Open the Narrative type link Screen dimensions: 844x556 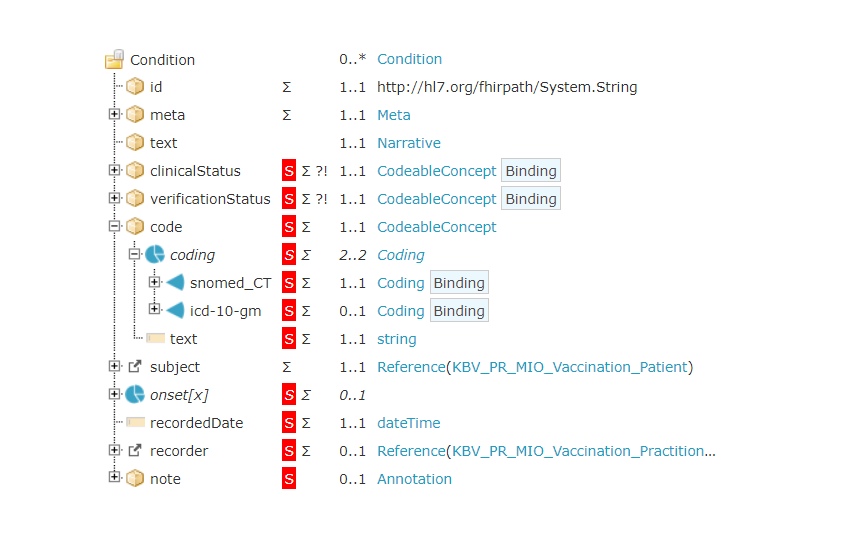pyautogui.click(x=408, y=143)
